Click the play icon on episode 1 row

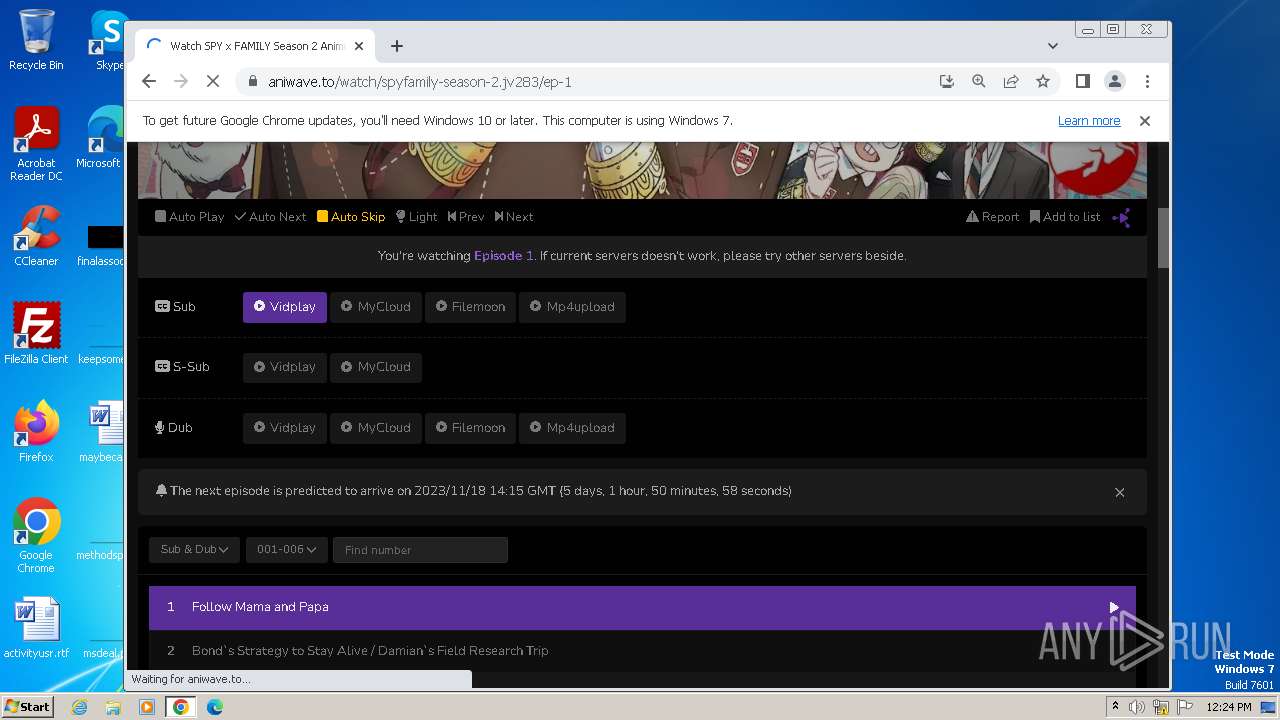click(1114, 607)
